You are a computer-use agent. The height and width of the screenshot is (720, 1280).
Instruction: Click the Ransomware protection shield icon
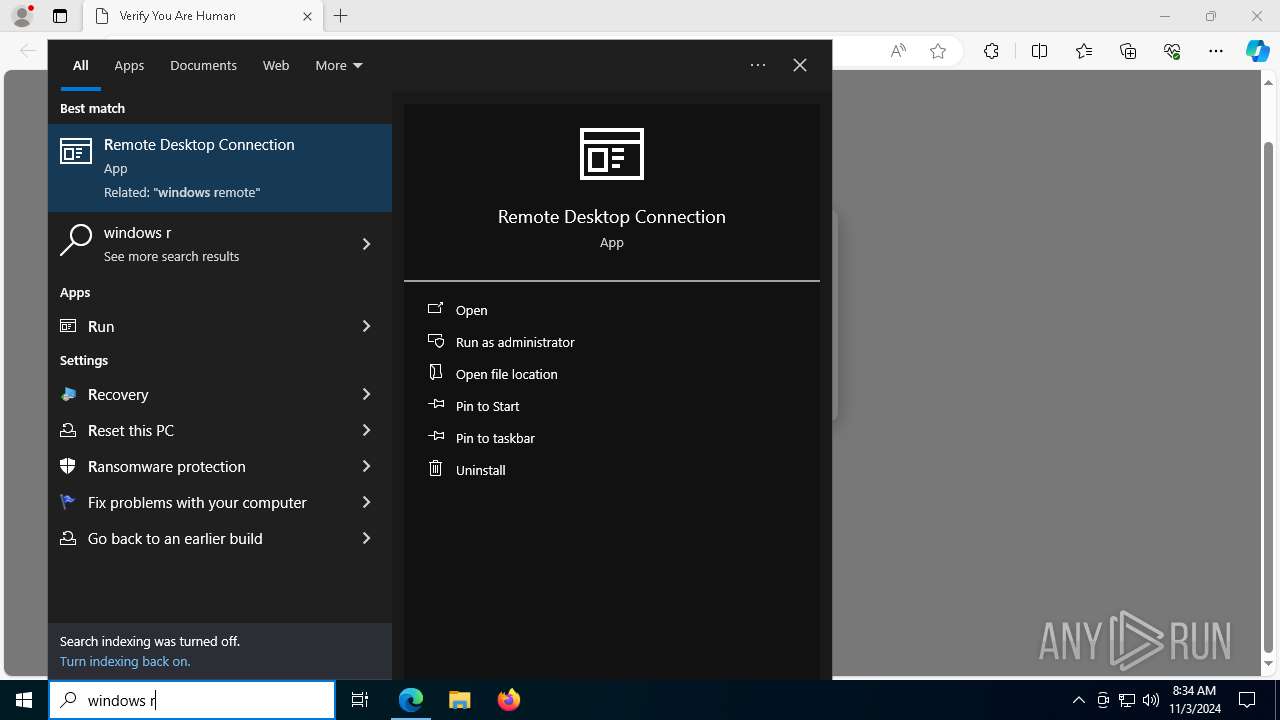(x=68, y=466)
